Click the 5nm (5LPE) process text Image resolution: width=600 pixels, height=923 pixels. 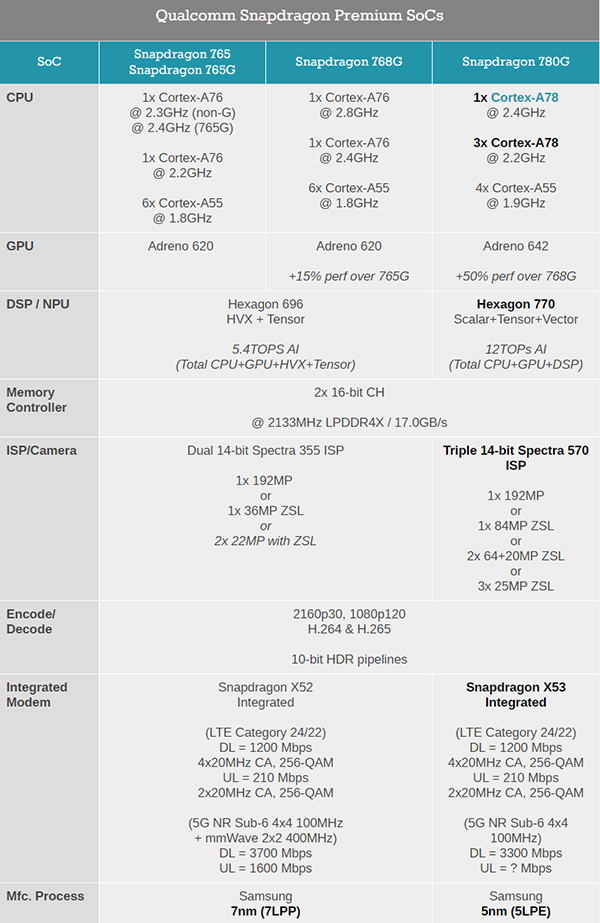516,911
